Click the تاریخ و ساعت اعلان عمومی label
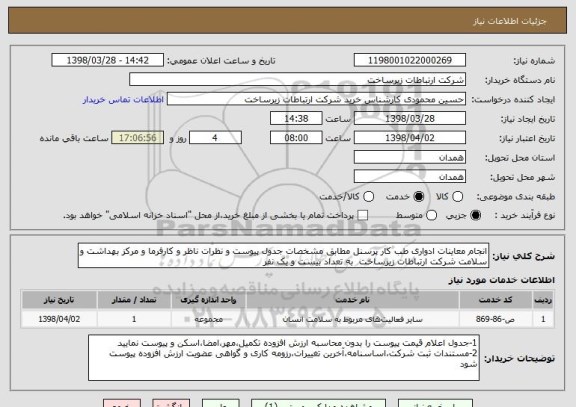Viewport: 576px width, 407px height. (221, 61)
